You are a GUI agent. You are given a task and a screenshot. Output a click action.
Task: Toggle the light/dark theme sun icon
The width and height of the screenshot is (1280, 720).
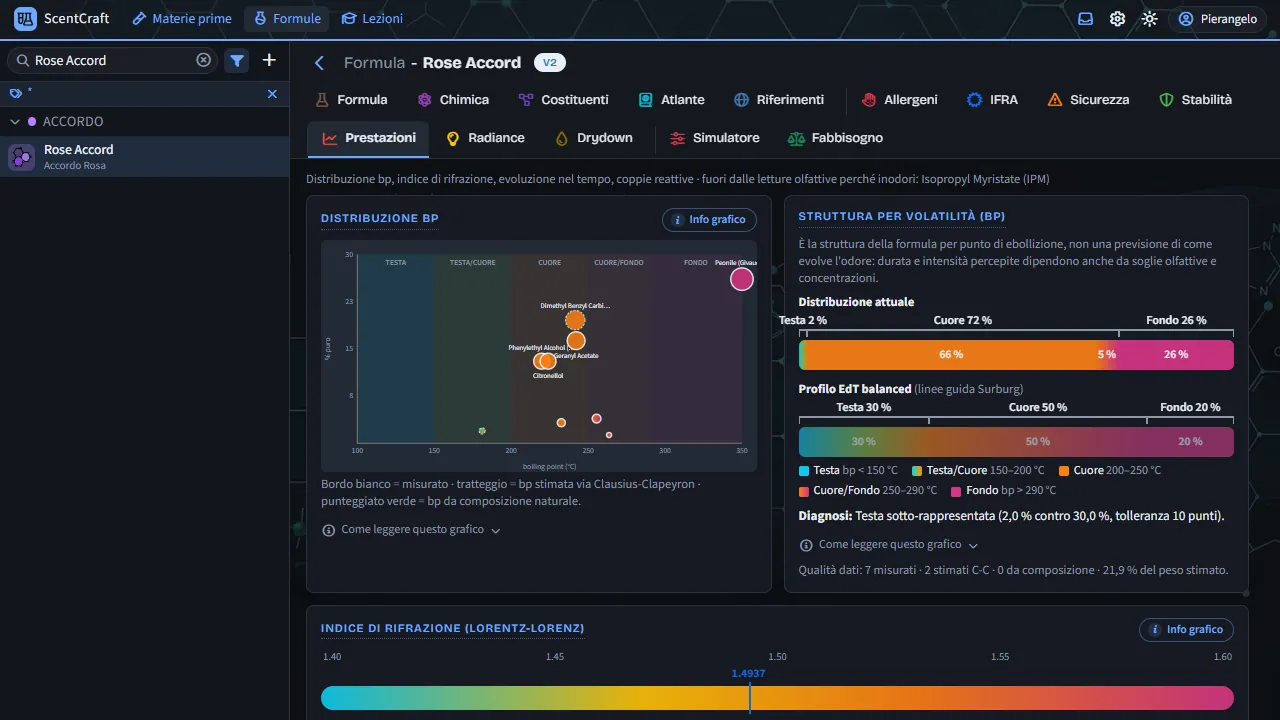[x=1149, y=19]
